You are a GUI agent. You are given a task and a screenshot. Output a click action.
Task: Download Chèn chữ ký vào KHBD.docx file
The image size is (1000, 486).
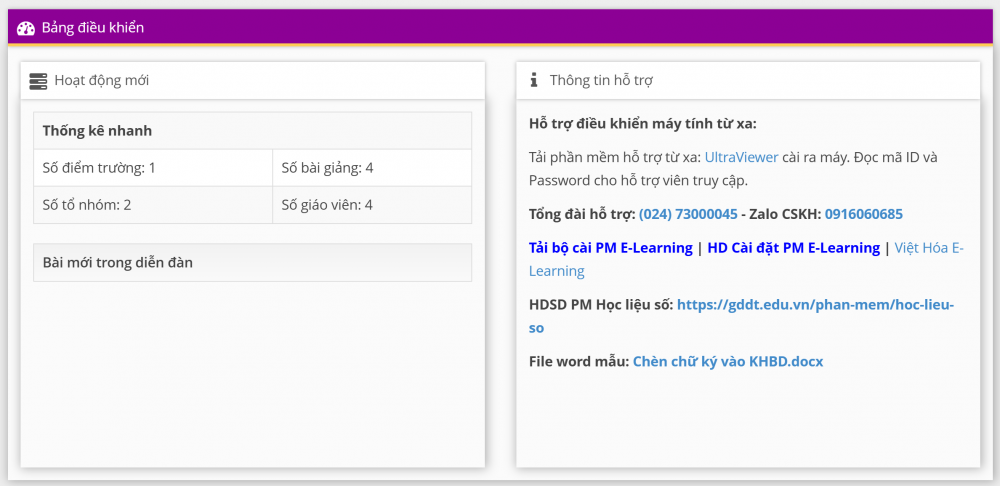pos(727,361)
